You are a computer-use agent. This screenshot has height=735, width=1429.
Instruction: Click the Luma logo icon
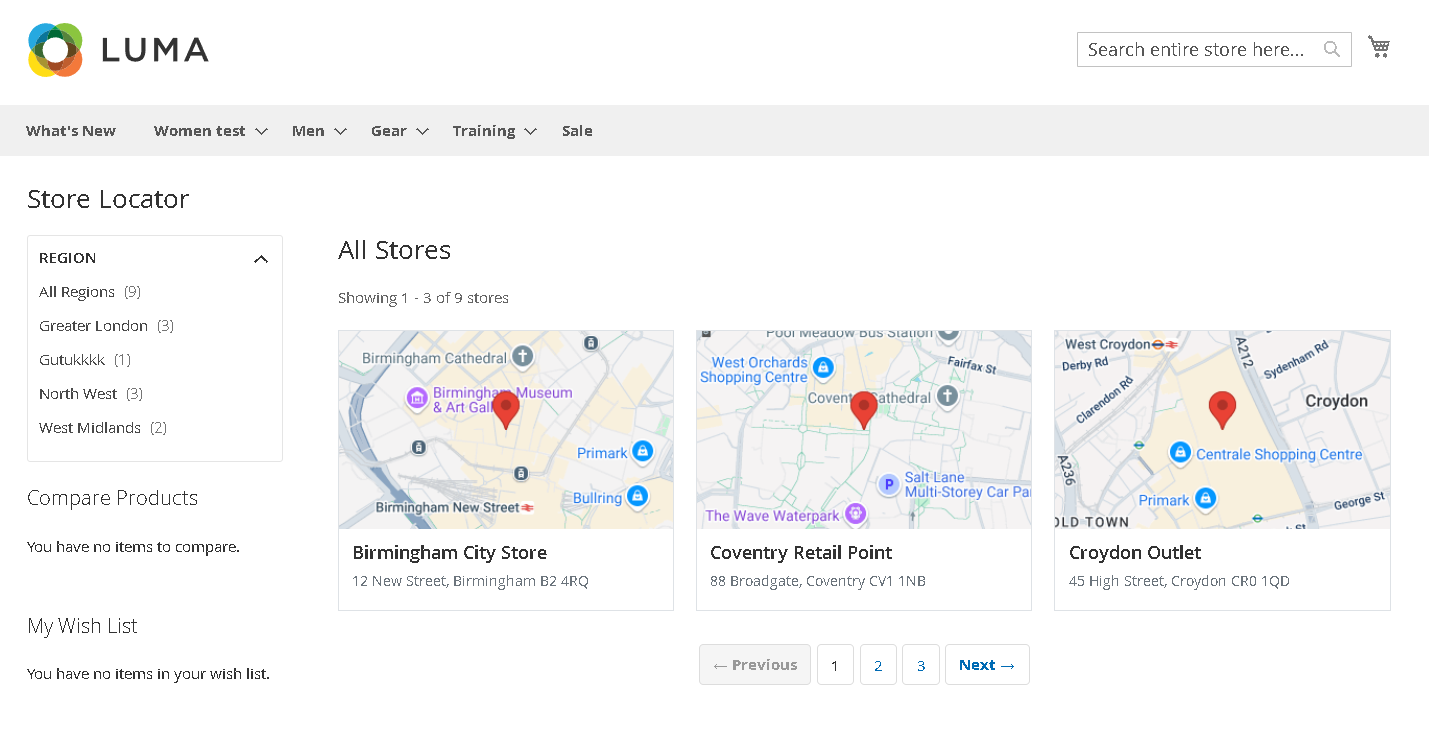[x=55, y=50]
